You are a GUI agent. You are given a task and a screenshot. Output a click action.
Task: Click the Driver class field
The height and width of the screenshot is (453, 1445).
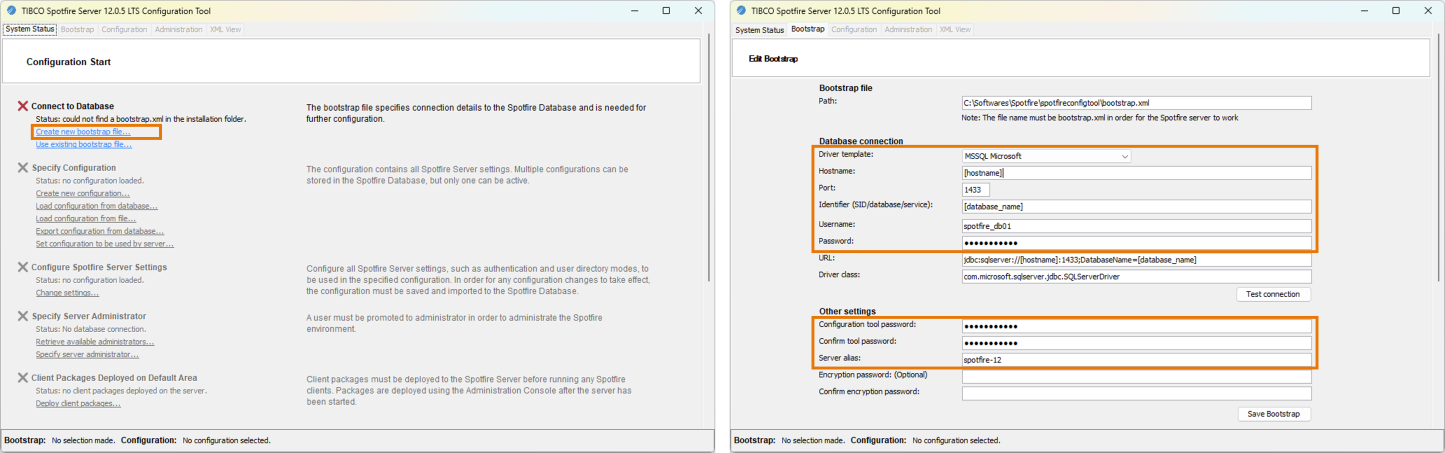click(x=1136, y=275)
